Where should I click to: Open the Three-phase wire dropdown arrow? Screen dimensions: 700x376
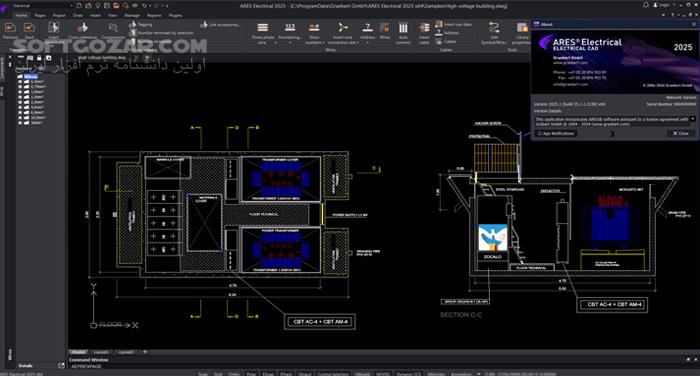click(275, 43)
